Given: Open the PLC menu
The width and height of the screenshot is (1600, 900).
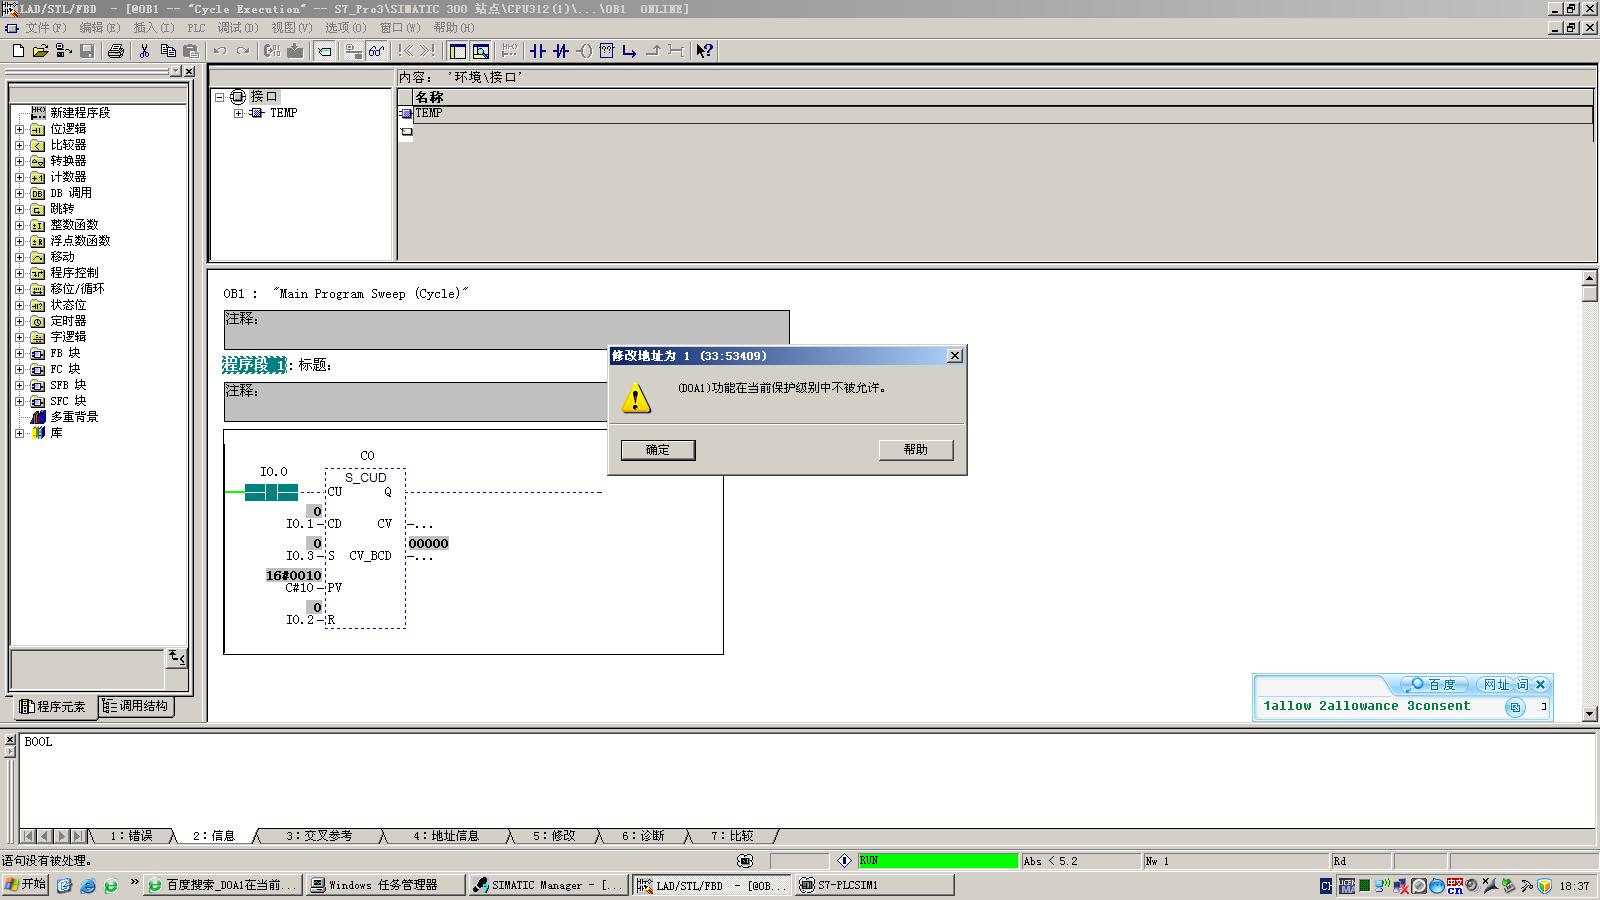Looking at the screenshot, I should pyautogui.click(x=196, y=28).
